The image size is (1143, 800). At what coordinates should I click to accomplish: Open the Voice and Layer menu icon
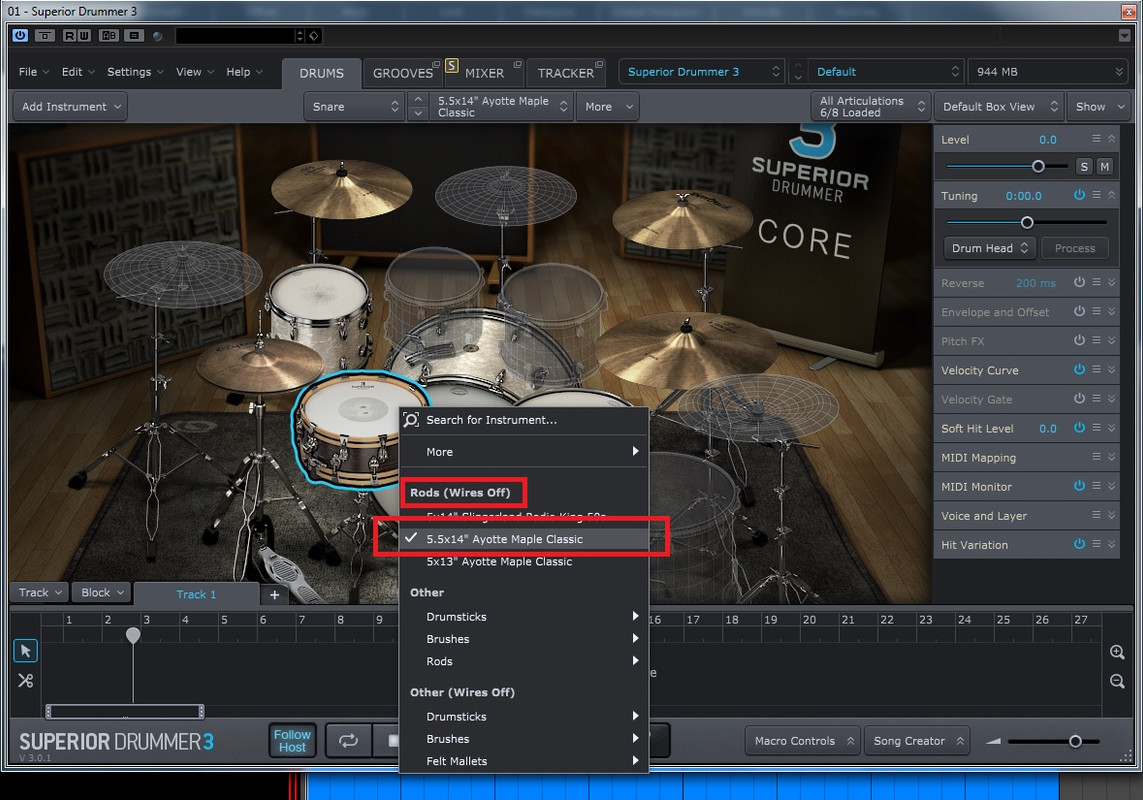[1096, 515]
